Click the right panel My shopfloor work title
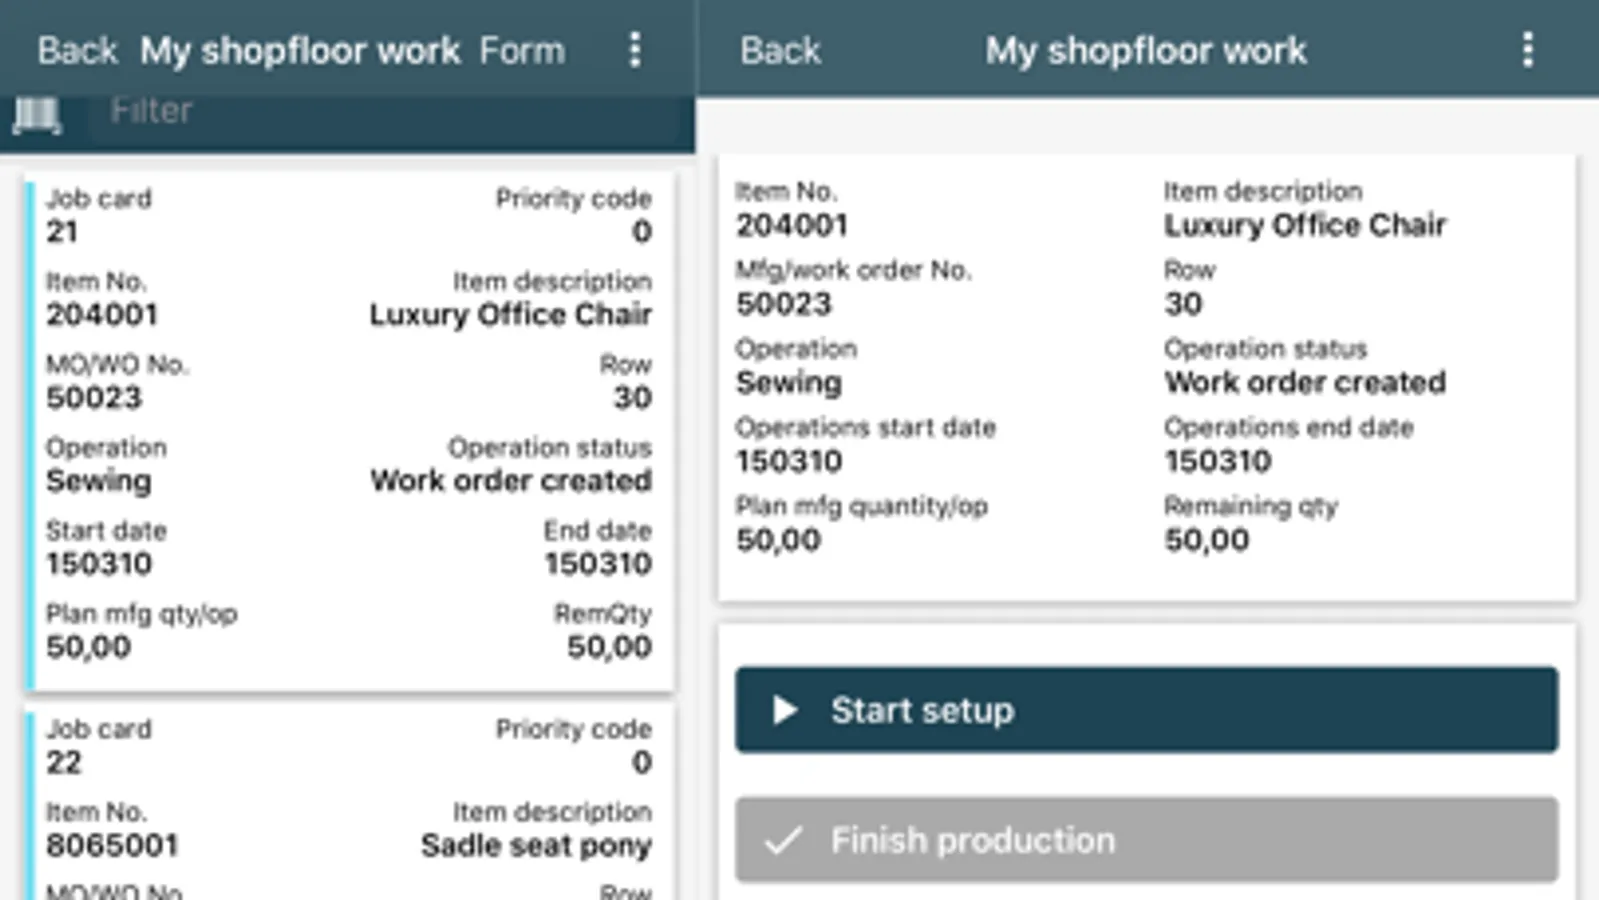 pyautogui.click(x=1146, y=50)
